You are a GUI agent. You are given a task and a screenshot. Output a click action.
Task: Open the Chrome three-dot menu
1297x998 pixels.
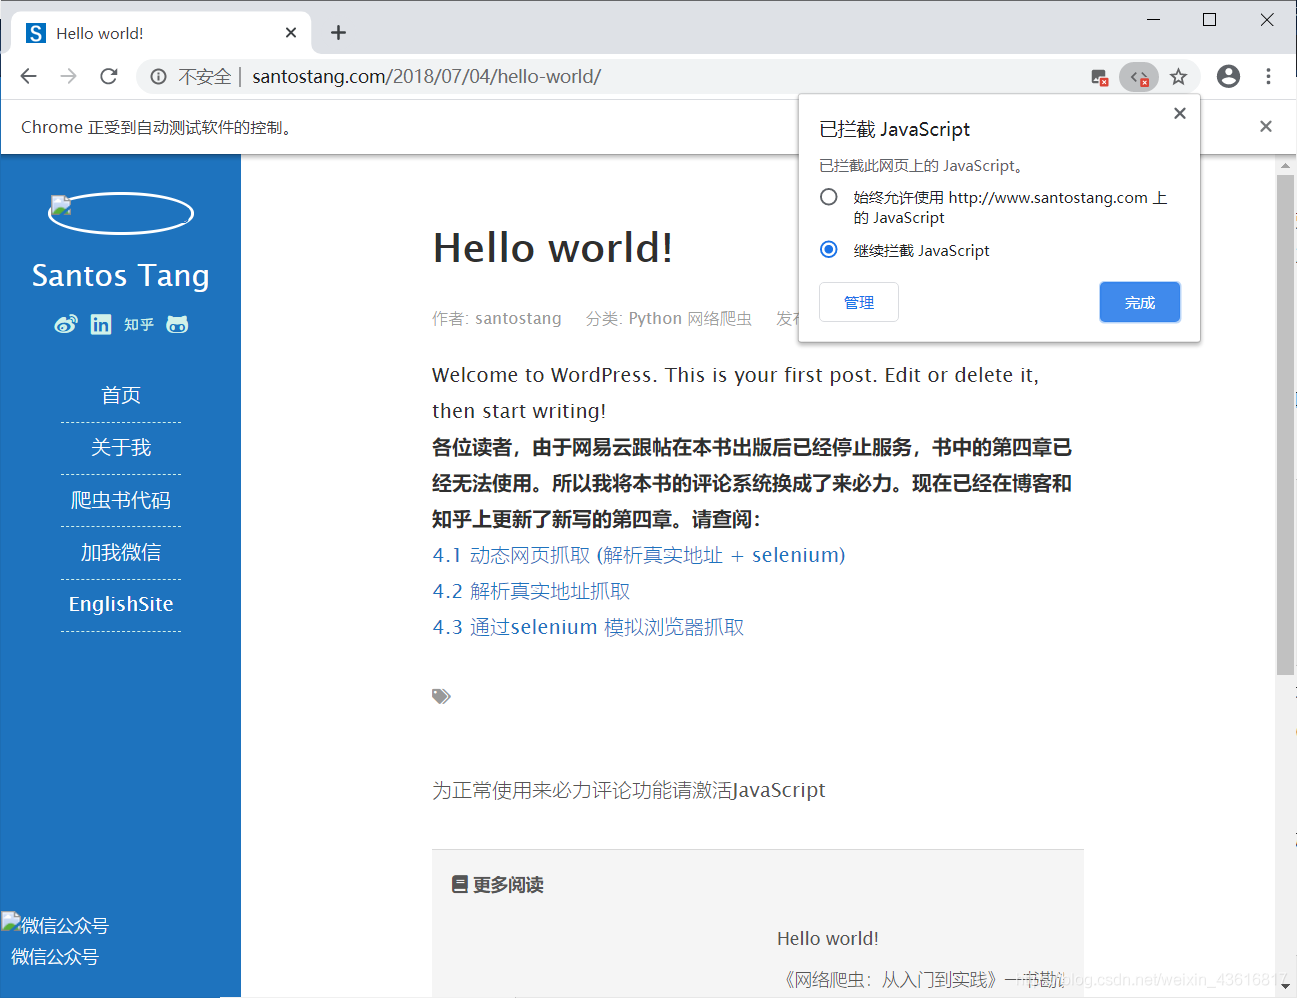tap(1268, 76)
